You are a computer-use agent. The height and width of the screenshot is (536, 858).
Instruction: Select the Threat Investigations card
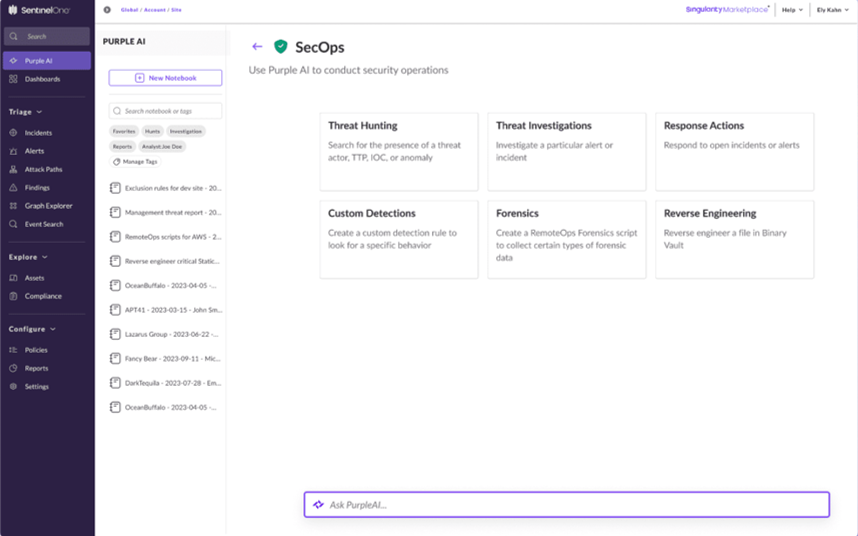(566, 152)
